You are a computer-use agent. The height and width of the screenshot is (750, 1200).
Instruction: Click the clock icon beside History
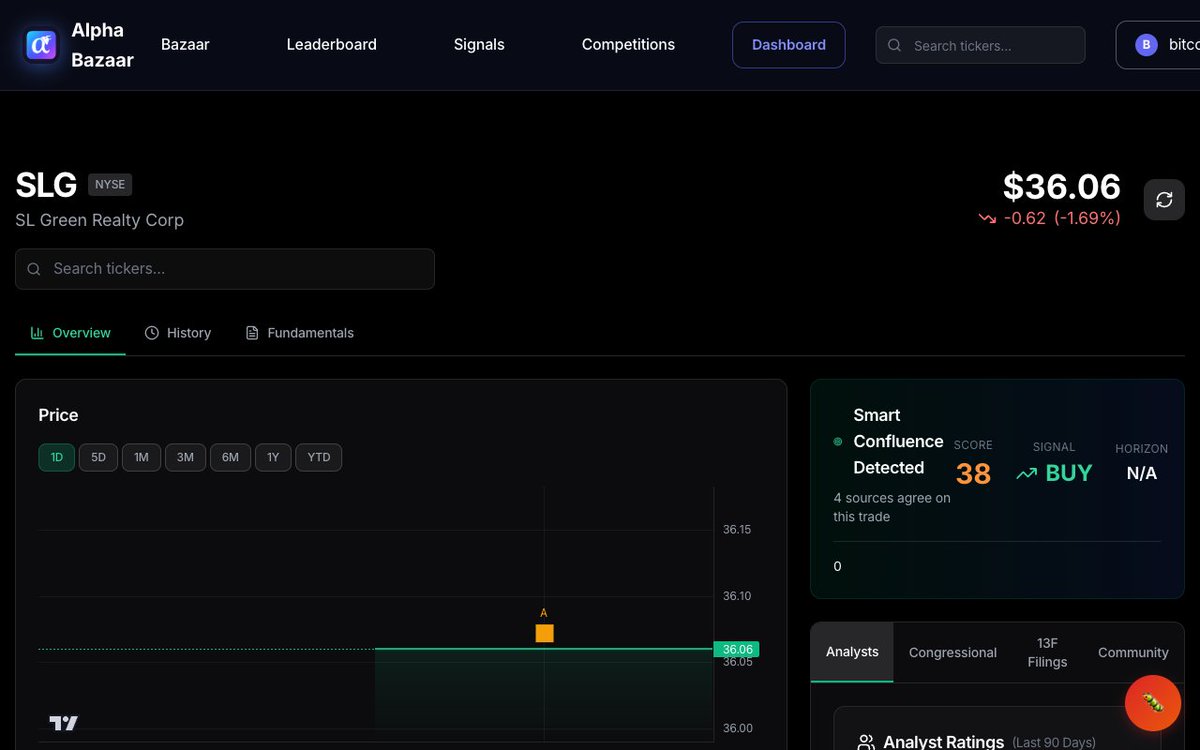pyautogui.click(x=151, y=332)
